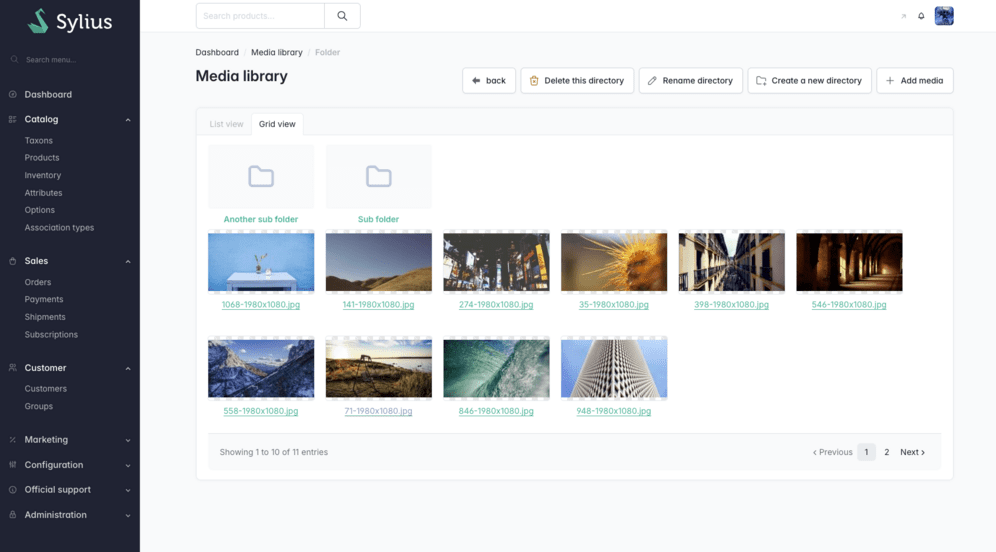The height and width of the screenshot is (552, 996).
Task: Open the user avatar menu
Action: 944,16
